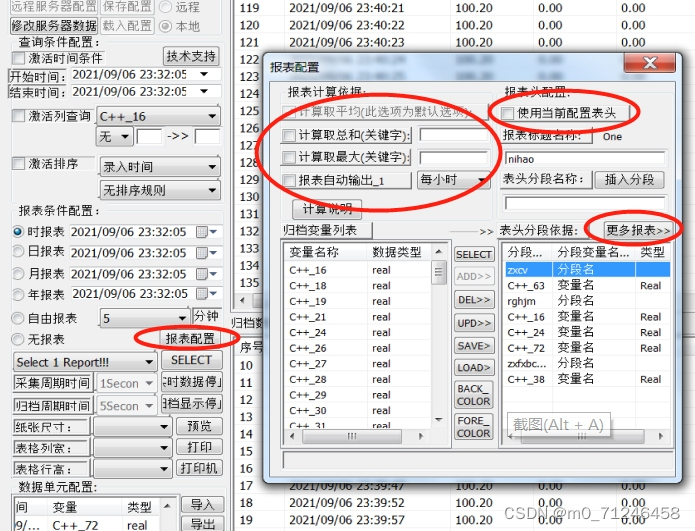Select zxcv row in segment list

tap(587, 269)
